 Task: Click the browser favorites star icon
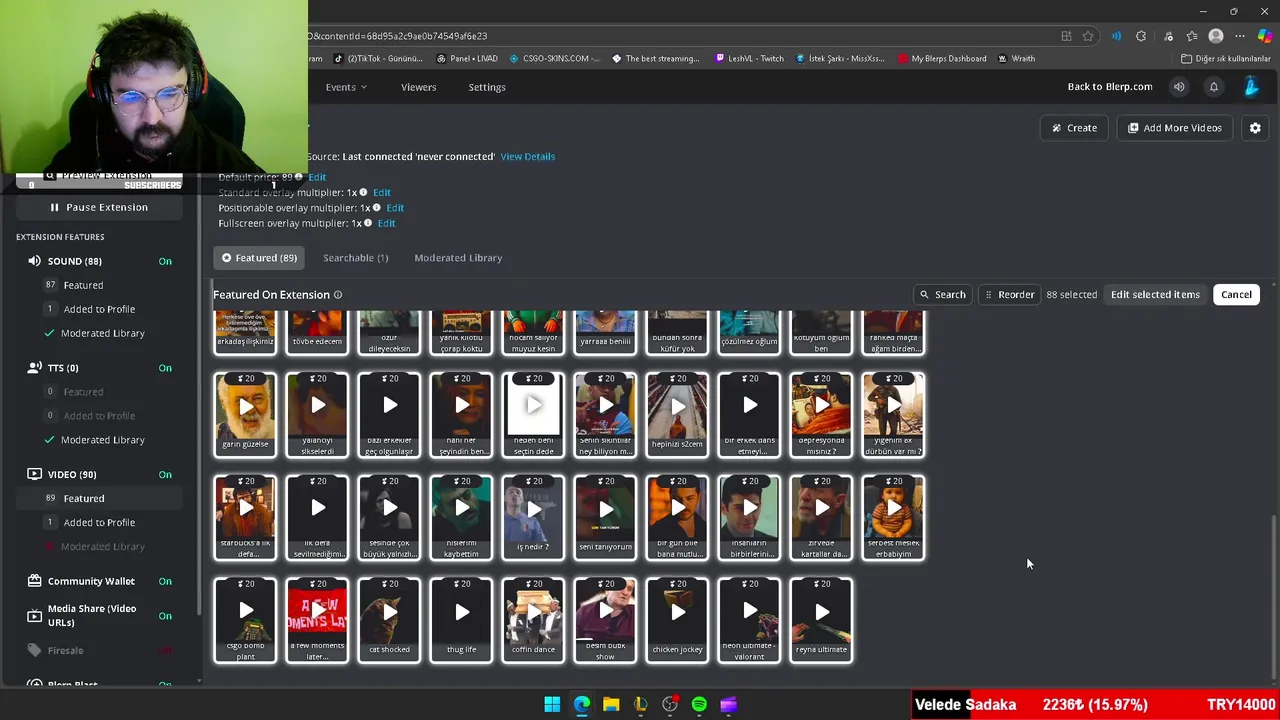1088,36
